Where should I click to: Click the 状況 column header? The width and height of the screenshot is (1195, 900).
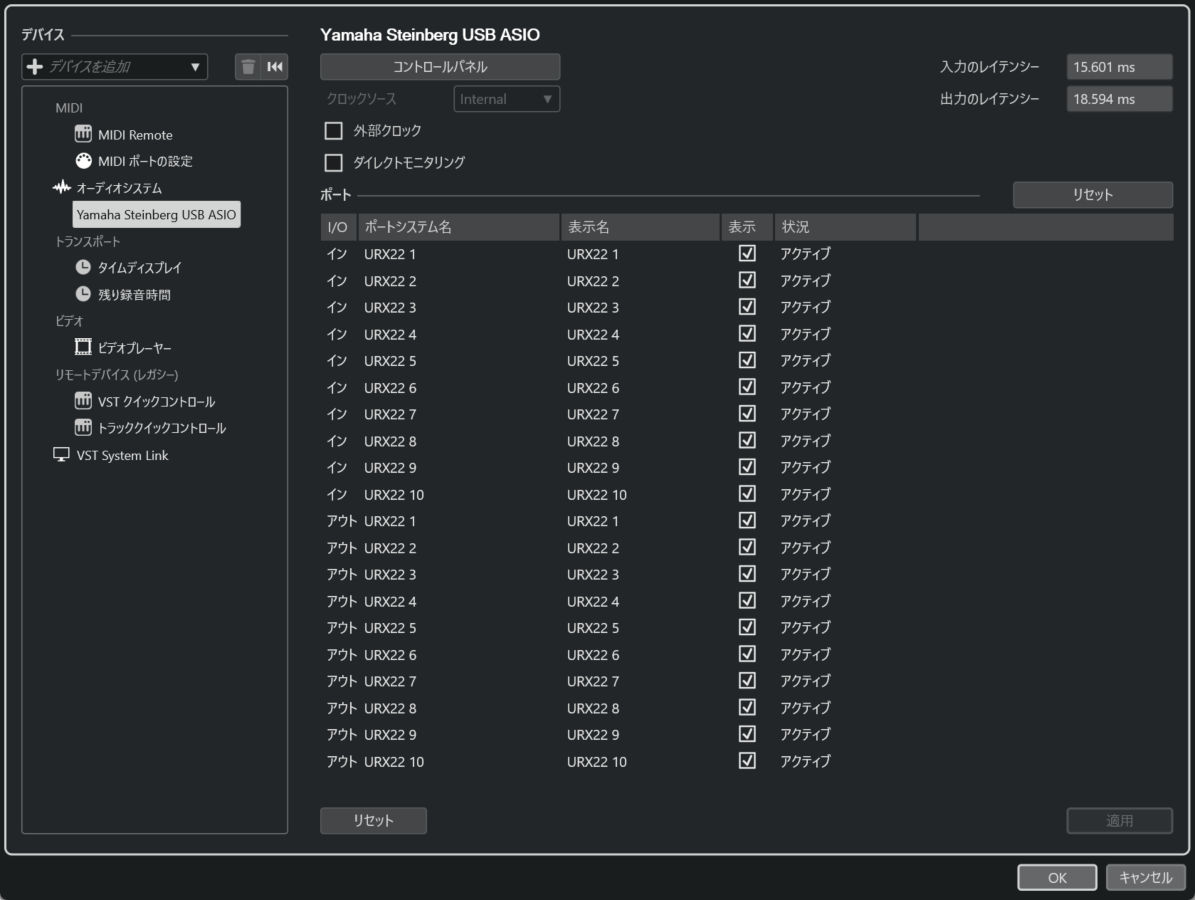[x=845, y=227]
